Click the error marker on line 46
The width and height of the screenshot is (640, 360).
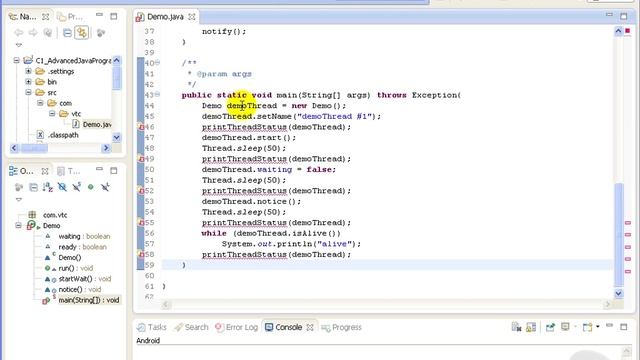(x=141, y=127)
